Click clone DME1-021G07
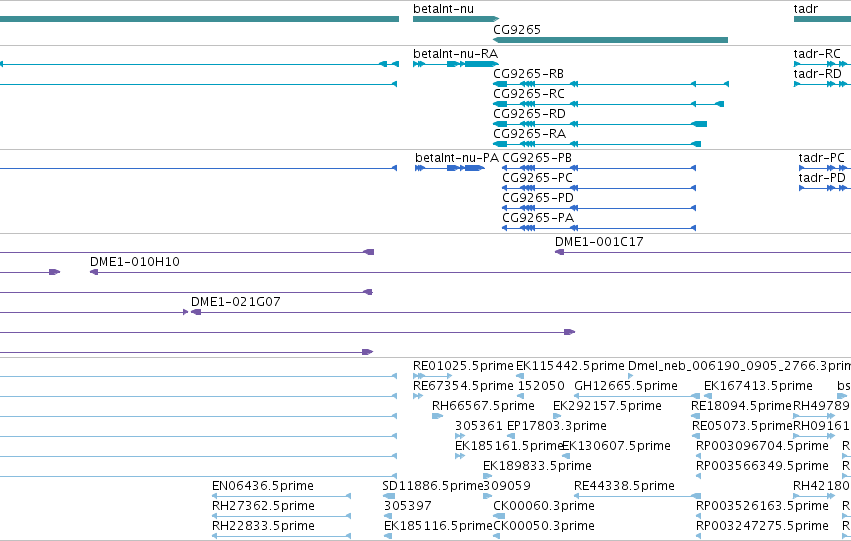 [521, 313]
